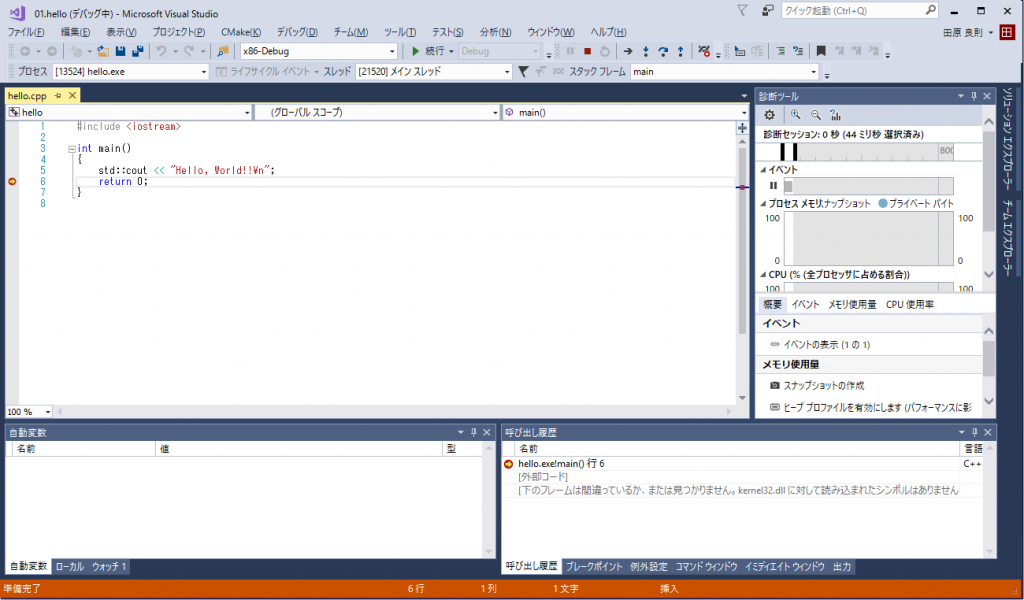Toggle breakpoint marker on line 6
This screenshot has width=1024, height=600.
pyautogui.click(x=12, y=182)
